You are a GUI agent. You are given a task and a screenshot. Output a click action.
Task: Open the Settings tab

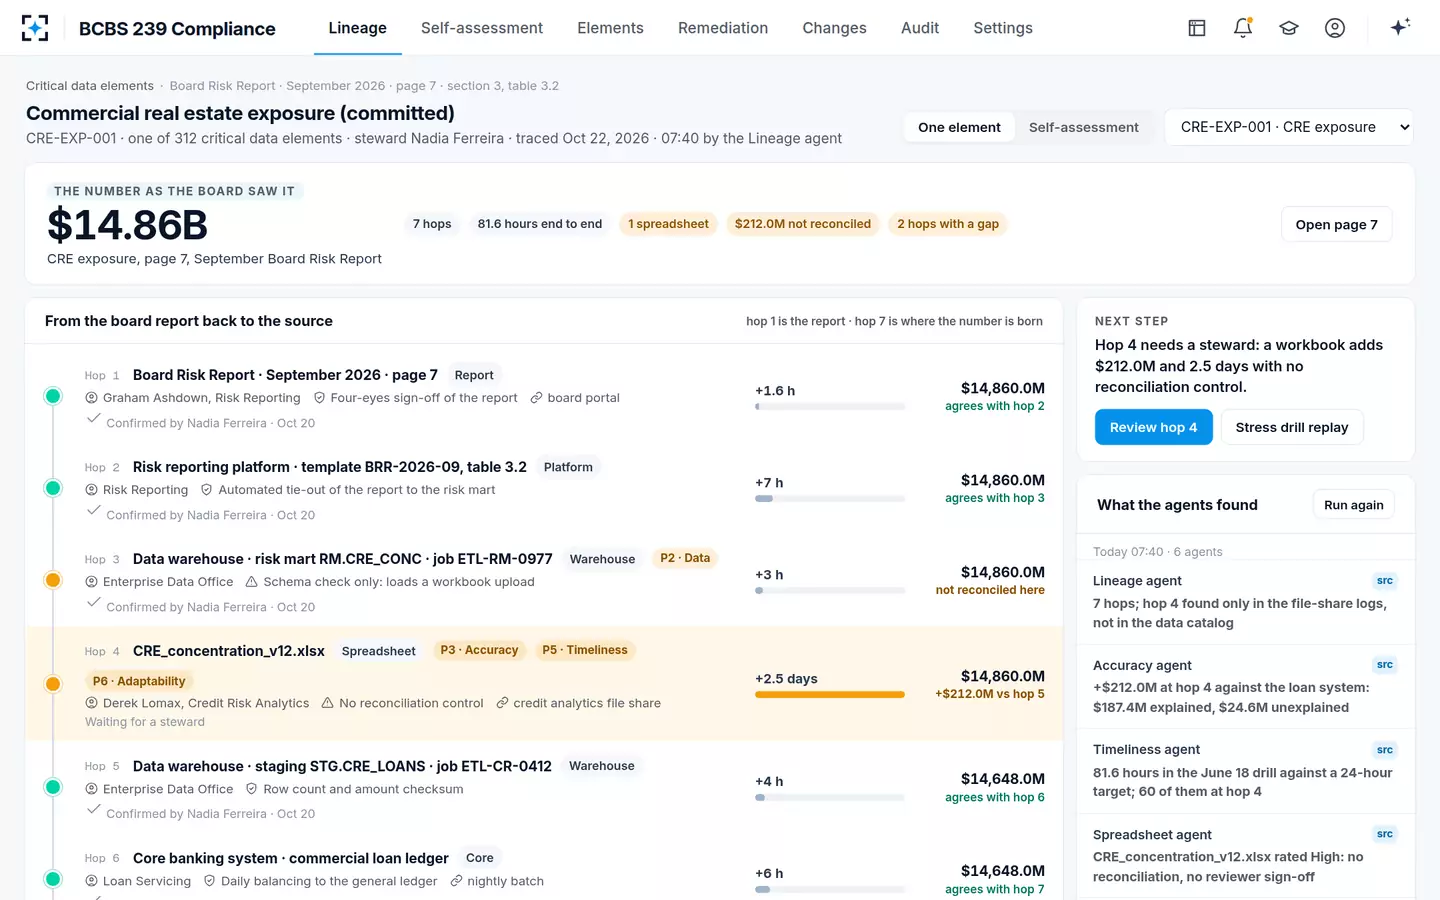point(1003,28)
